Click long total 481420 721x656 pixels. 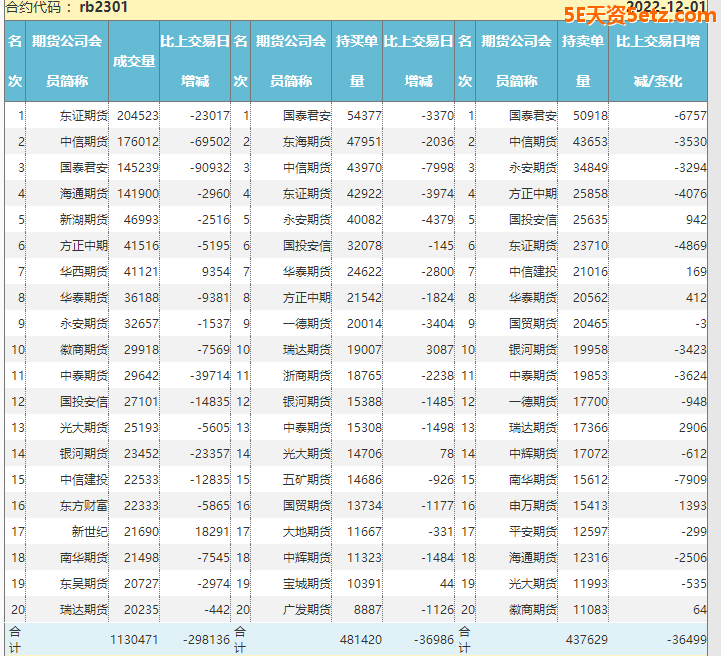point(361,639)
